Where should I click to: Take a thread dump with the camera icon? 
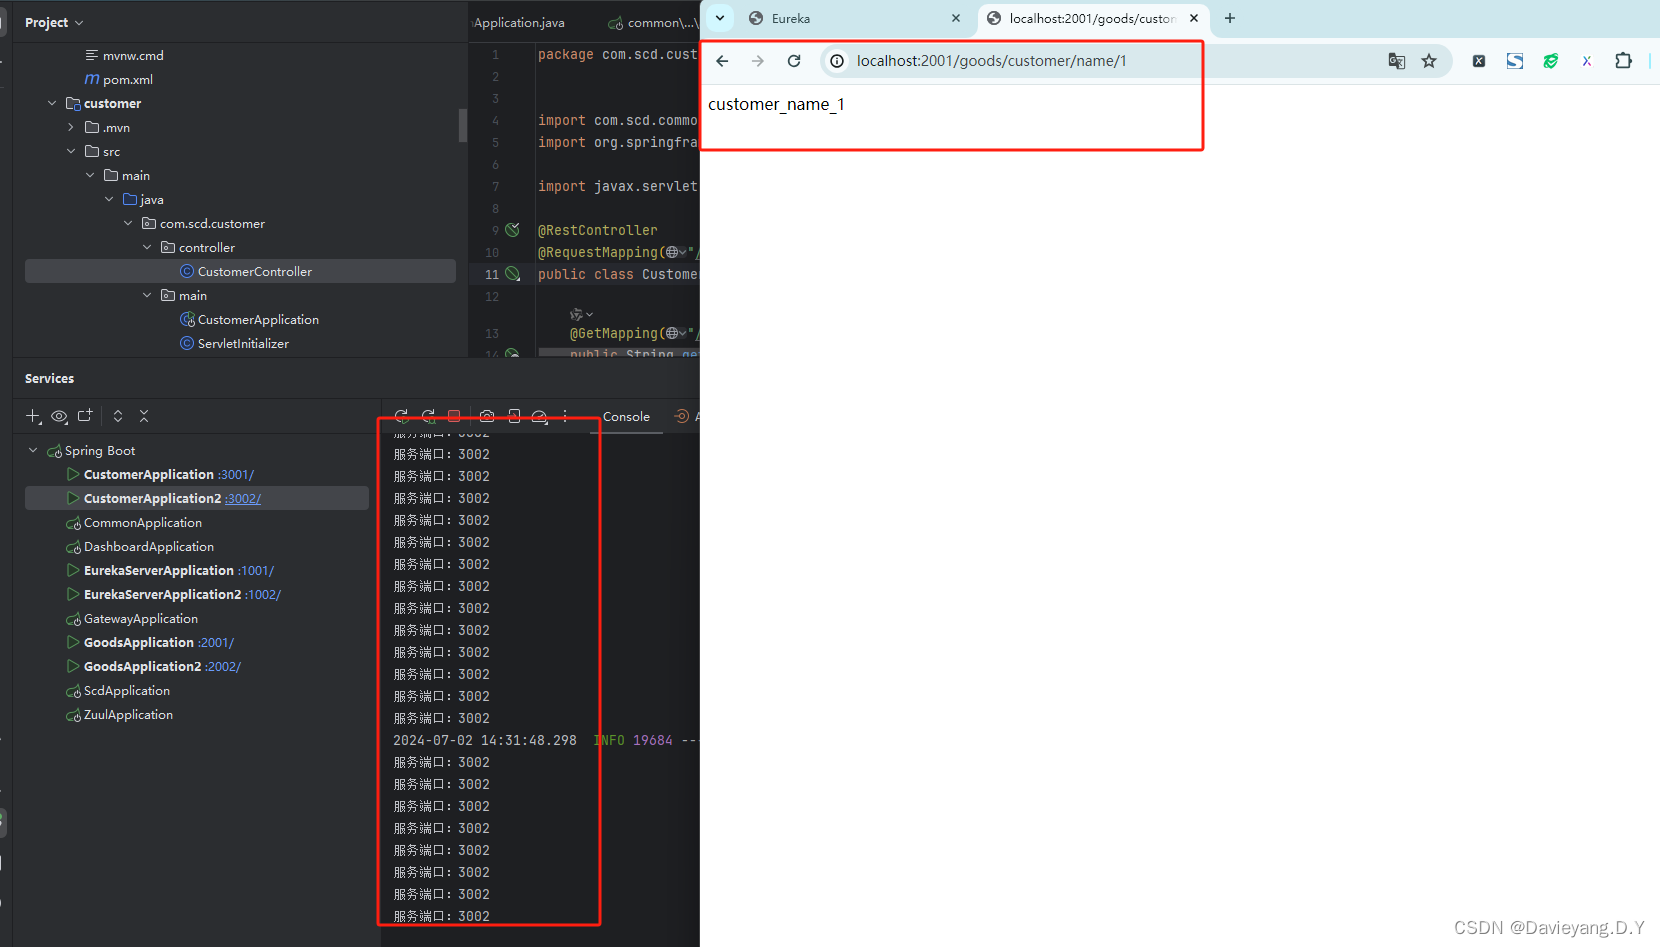487,416
